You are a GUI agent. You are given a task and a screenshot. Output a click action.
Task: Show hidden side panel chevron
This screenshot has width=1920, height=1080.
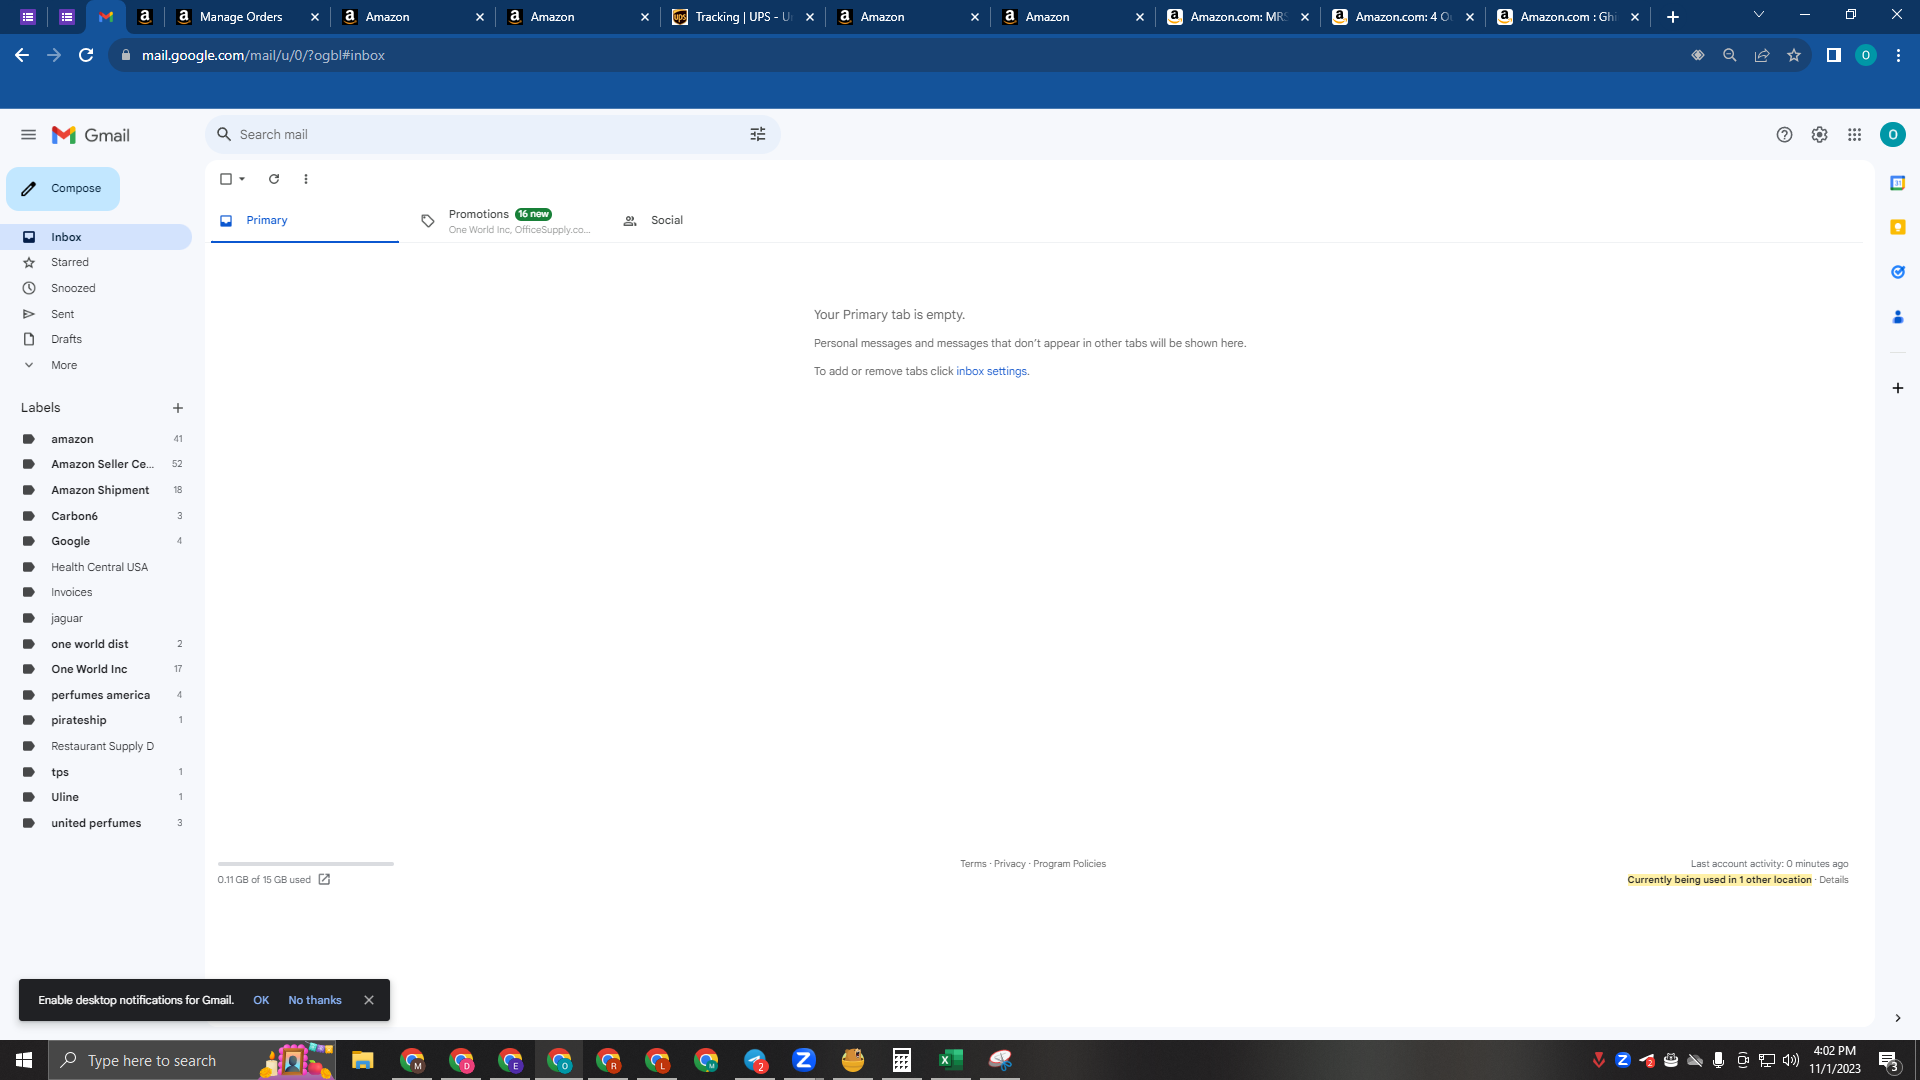(x=1897, y=1018)
